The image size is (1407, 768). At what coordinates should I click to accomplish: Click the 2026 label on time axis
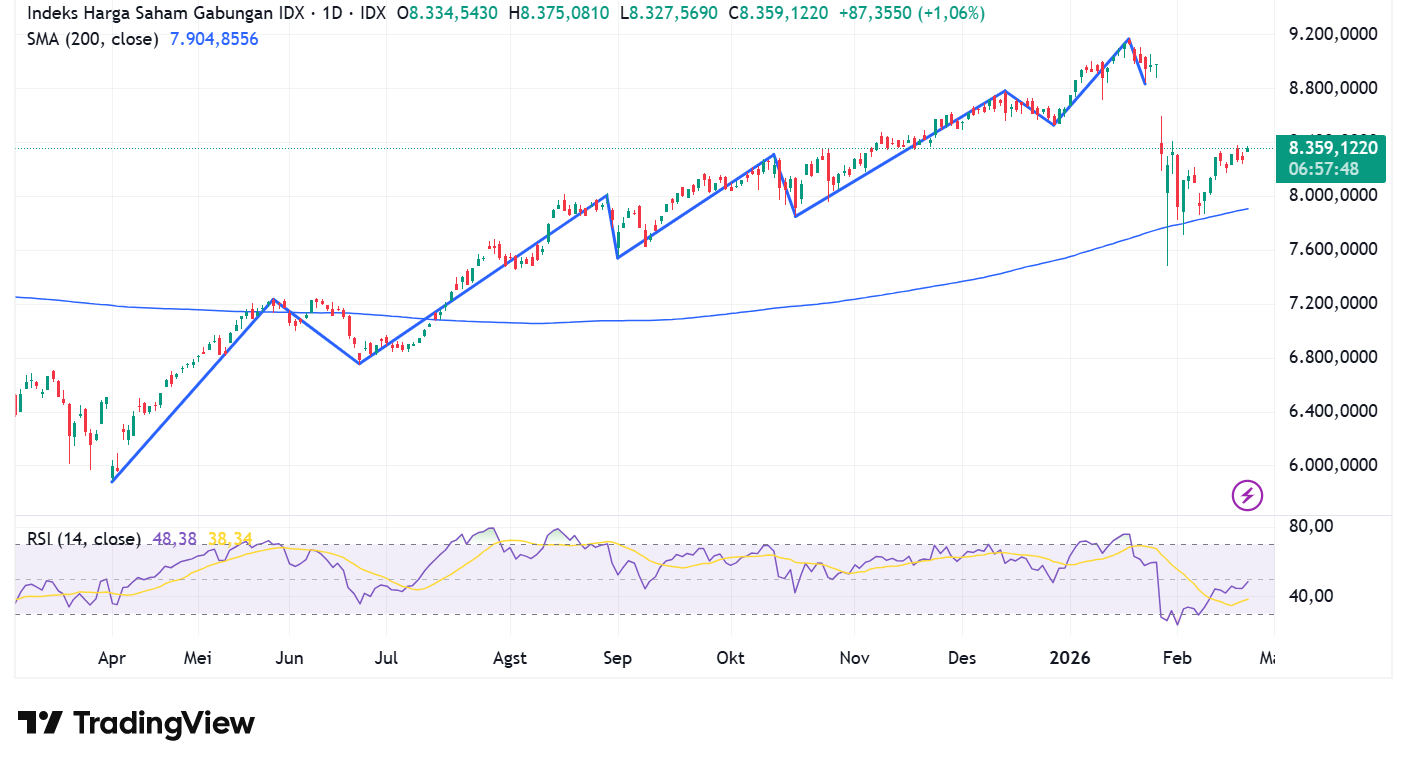click(x=1071, y=658)
